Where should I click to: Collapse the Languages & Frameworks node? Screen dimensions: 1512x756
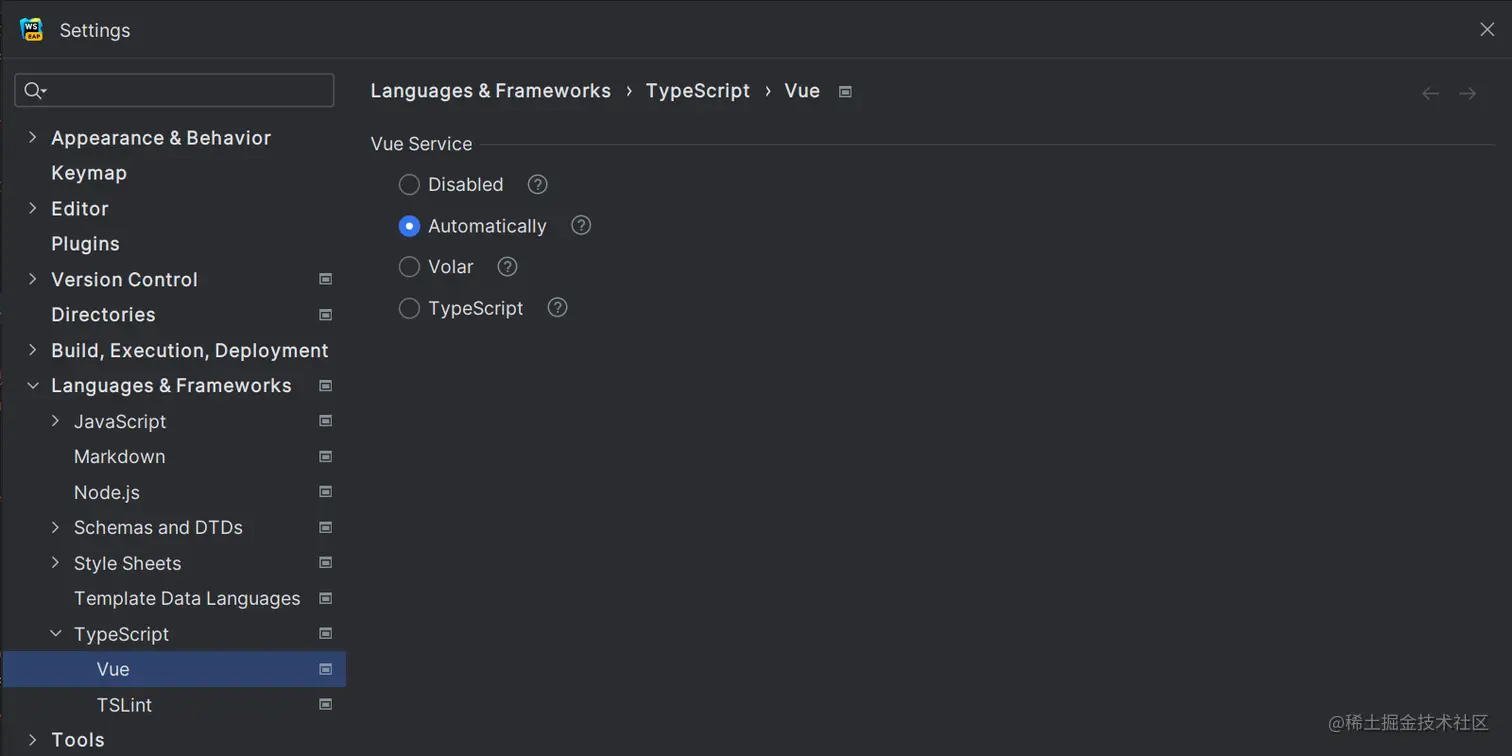click(x=33, y=386)
